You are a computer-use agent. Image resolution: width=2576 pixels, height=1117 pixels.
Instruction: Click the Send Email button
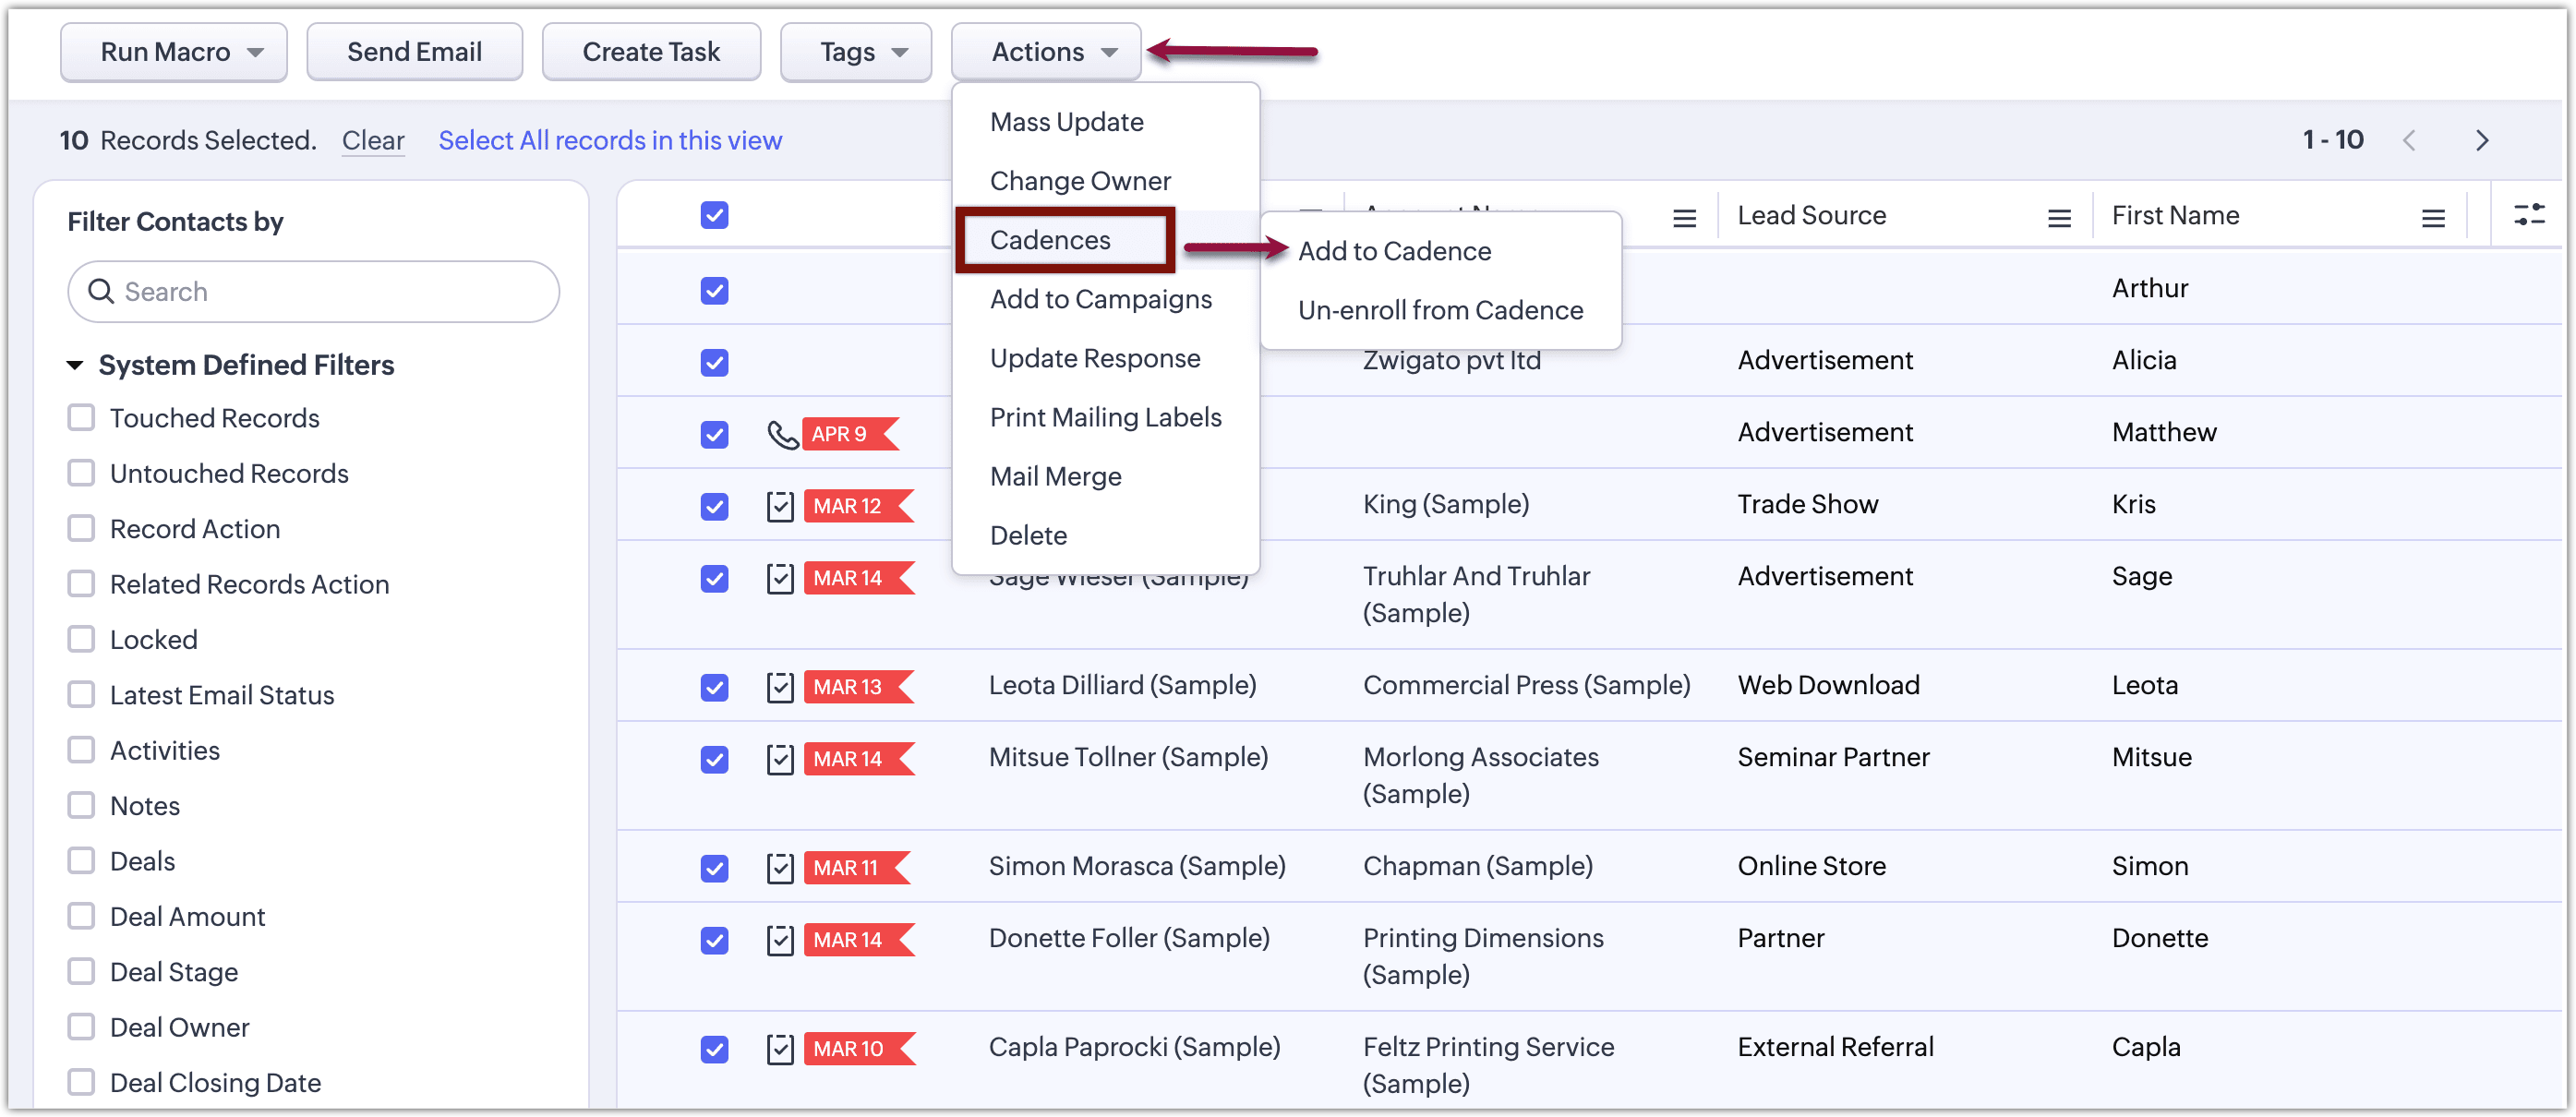click(x=414, y=52)
